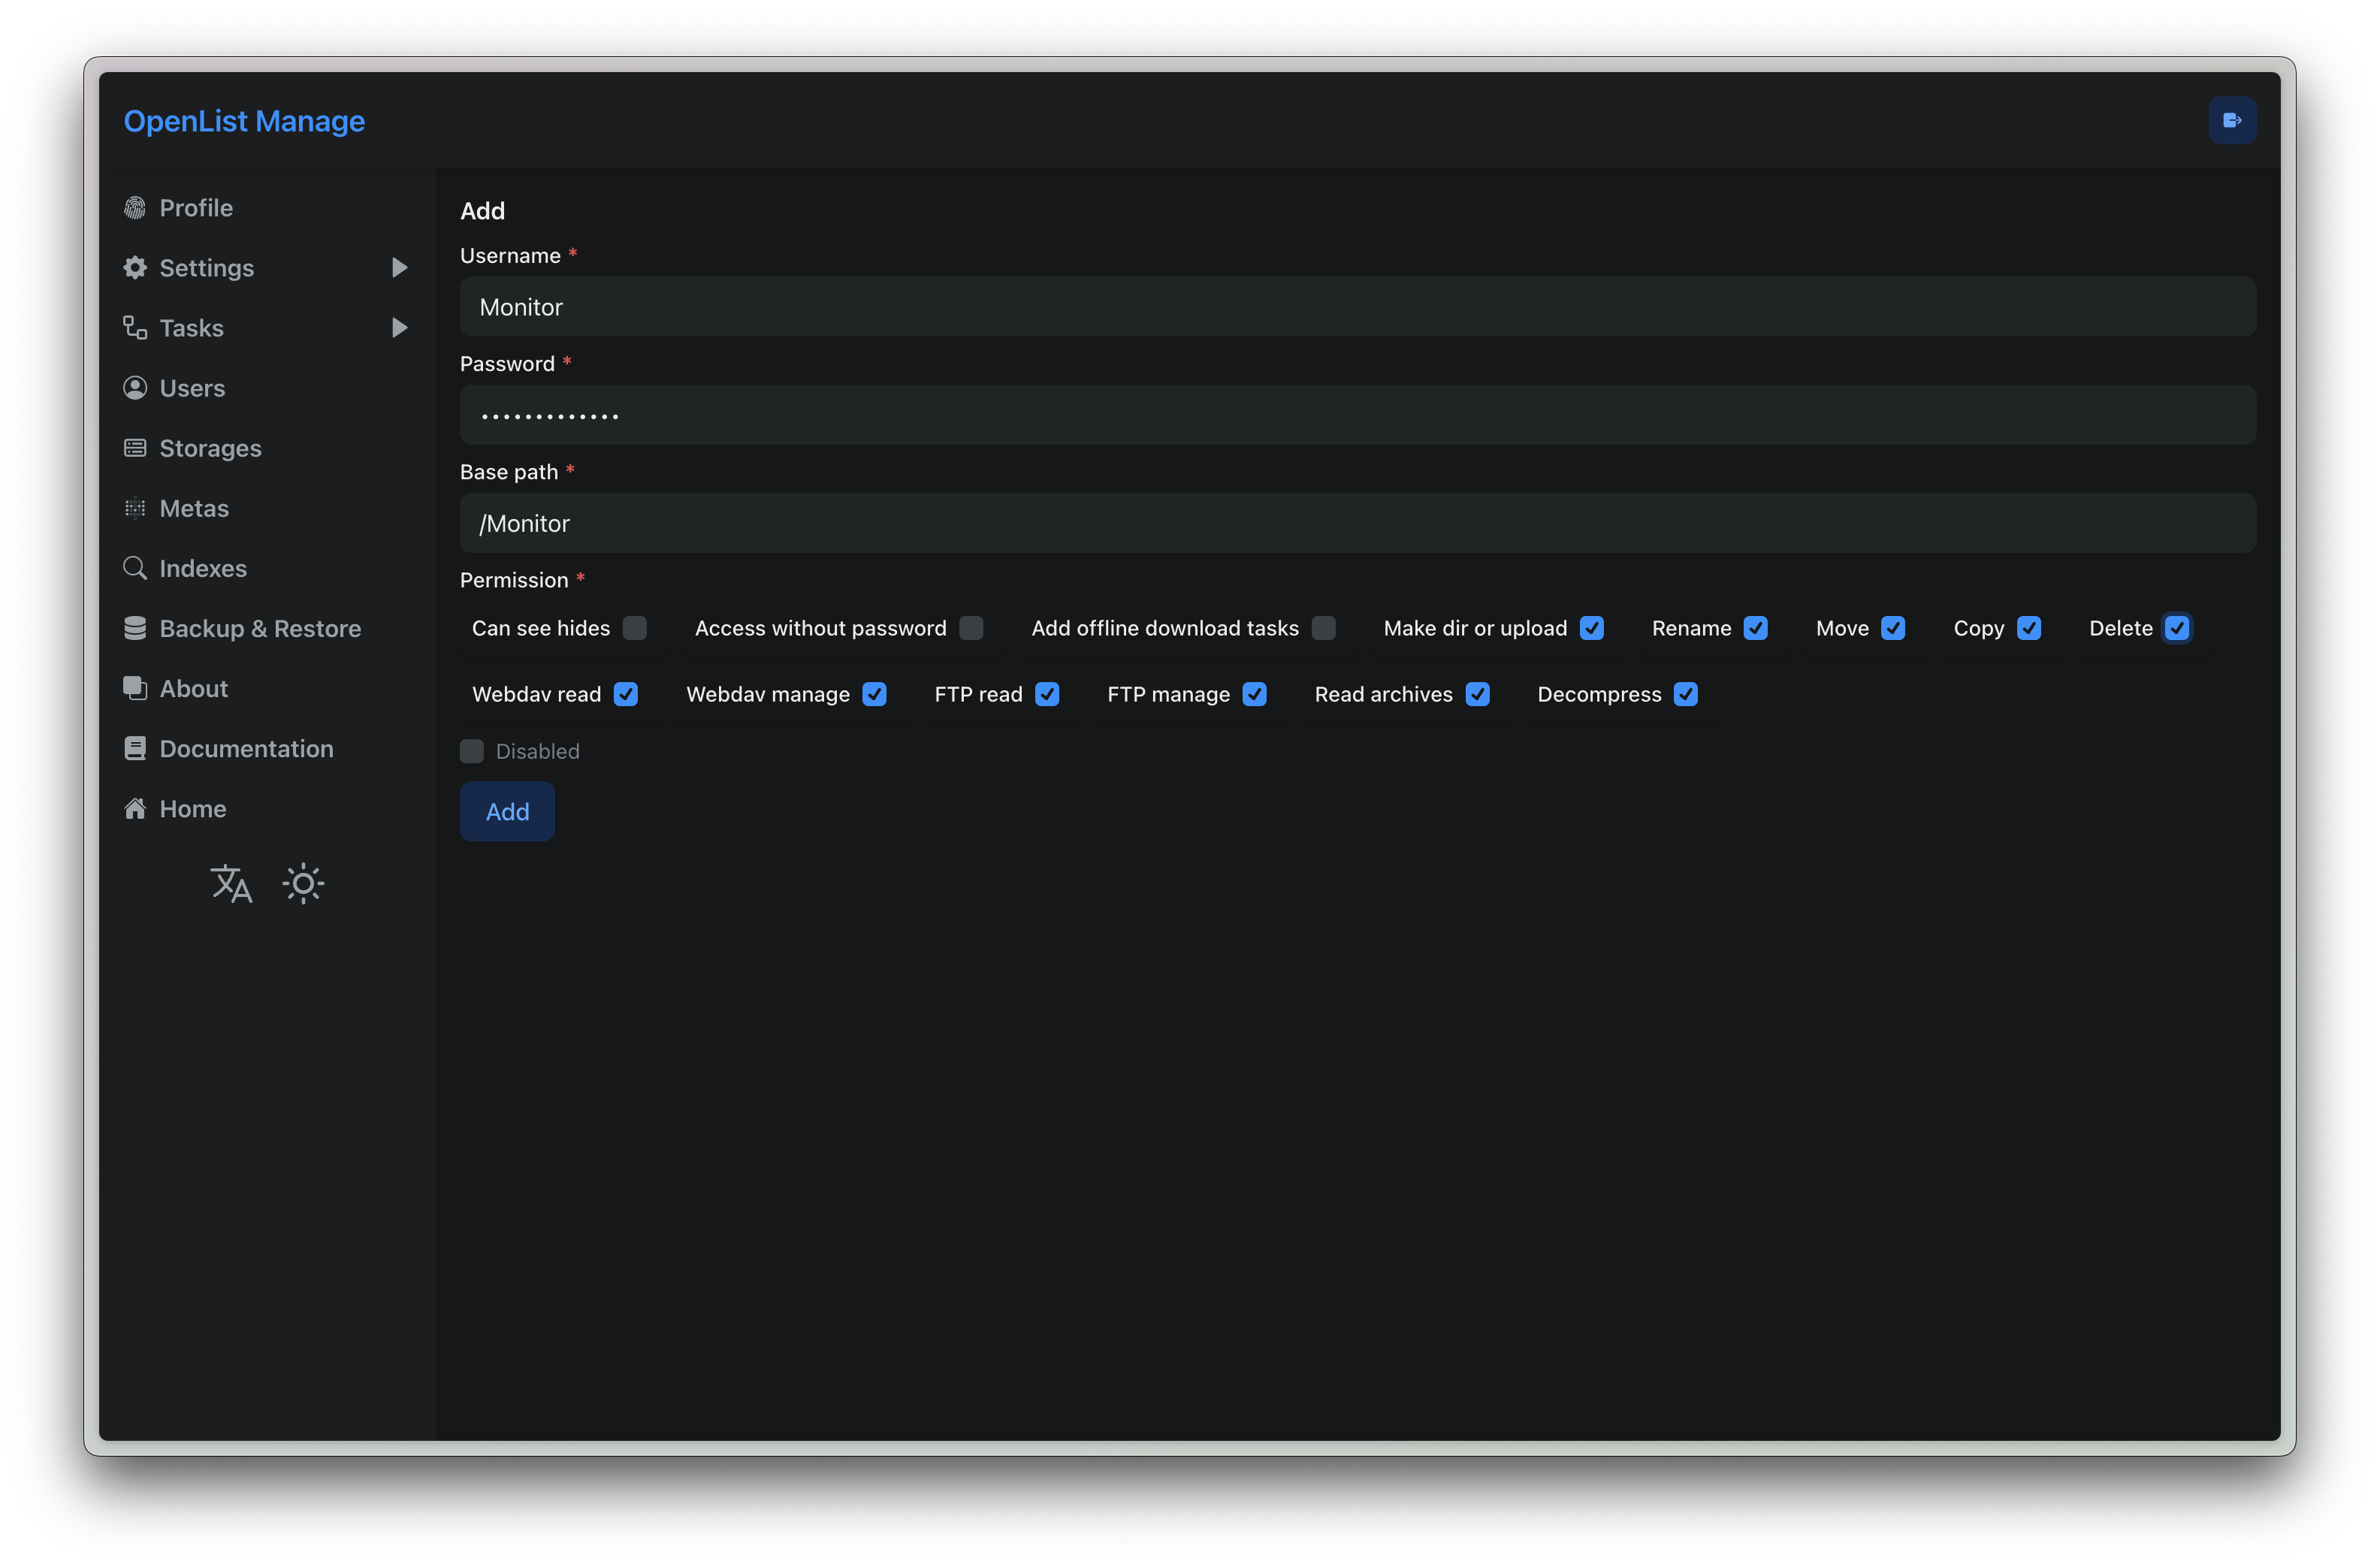This screenshot has height=1567, width=2380.
Task: Click the Storages sidebar icon
Action: click(135, 448)
